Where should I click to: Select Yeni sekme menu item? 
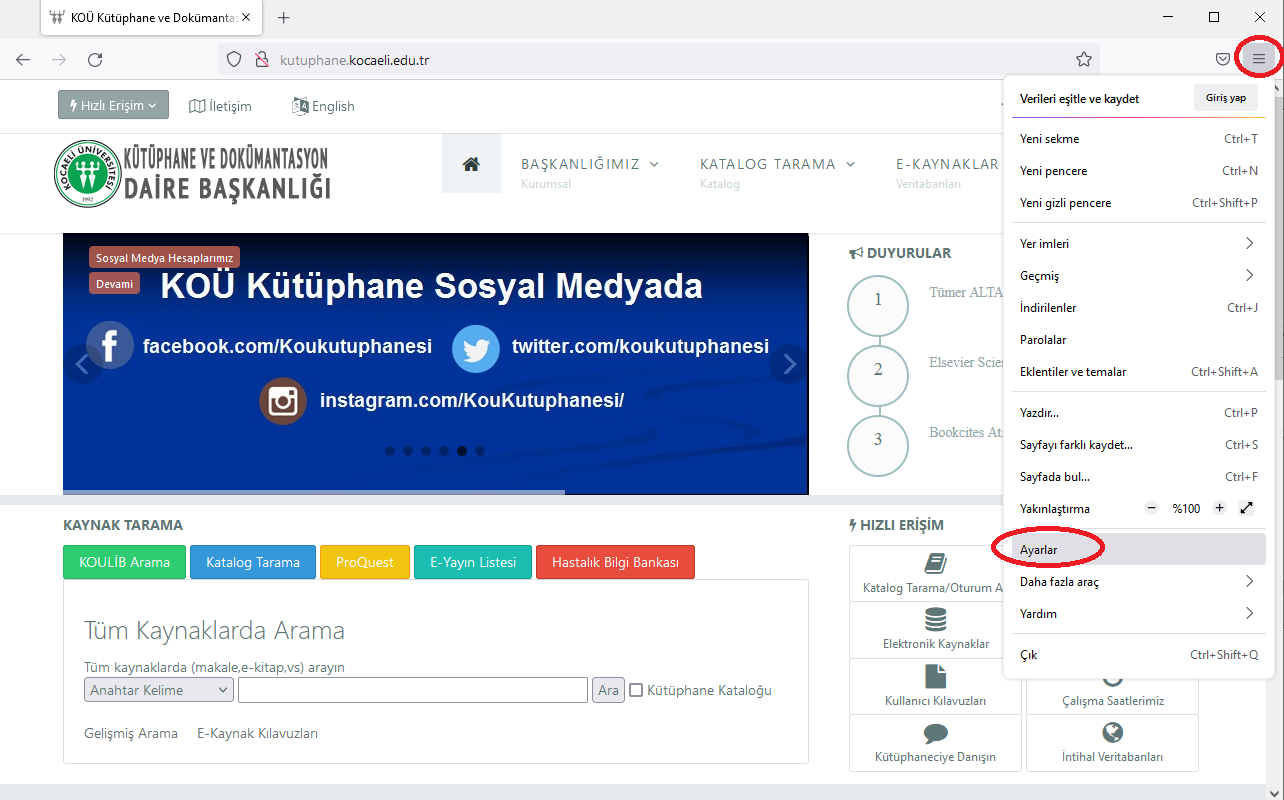pos(1138,139)
